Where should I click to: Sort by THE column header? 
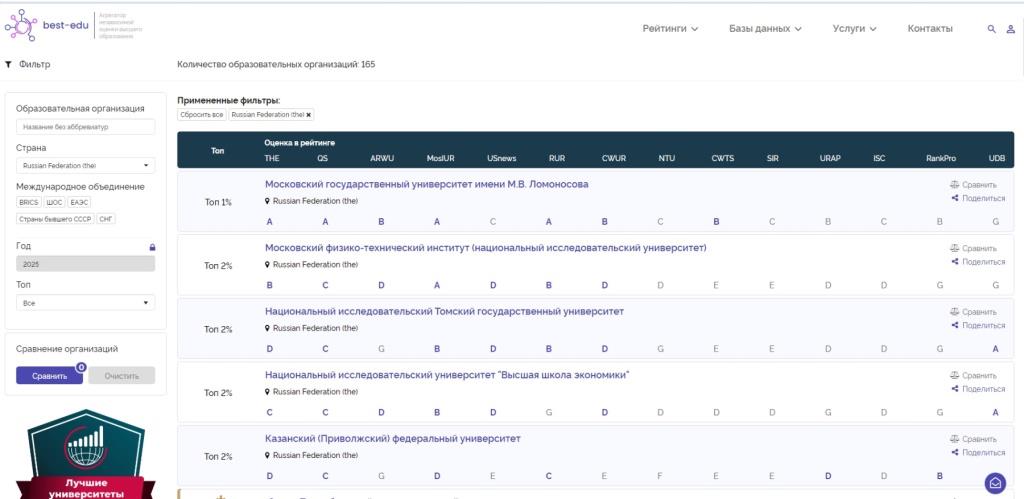[x=272, y=158]
